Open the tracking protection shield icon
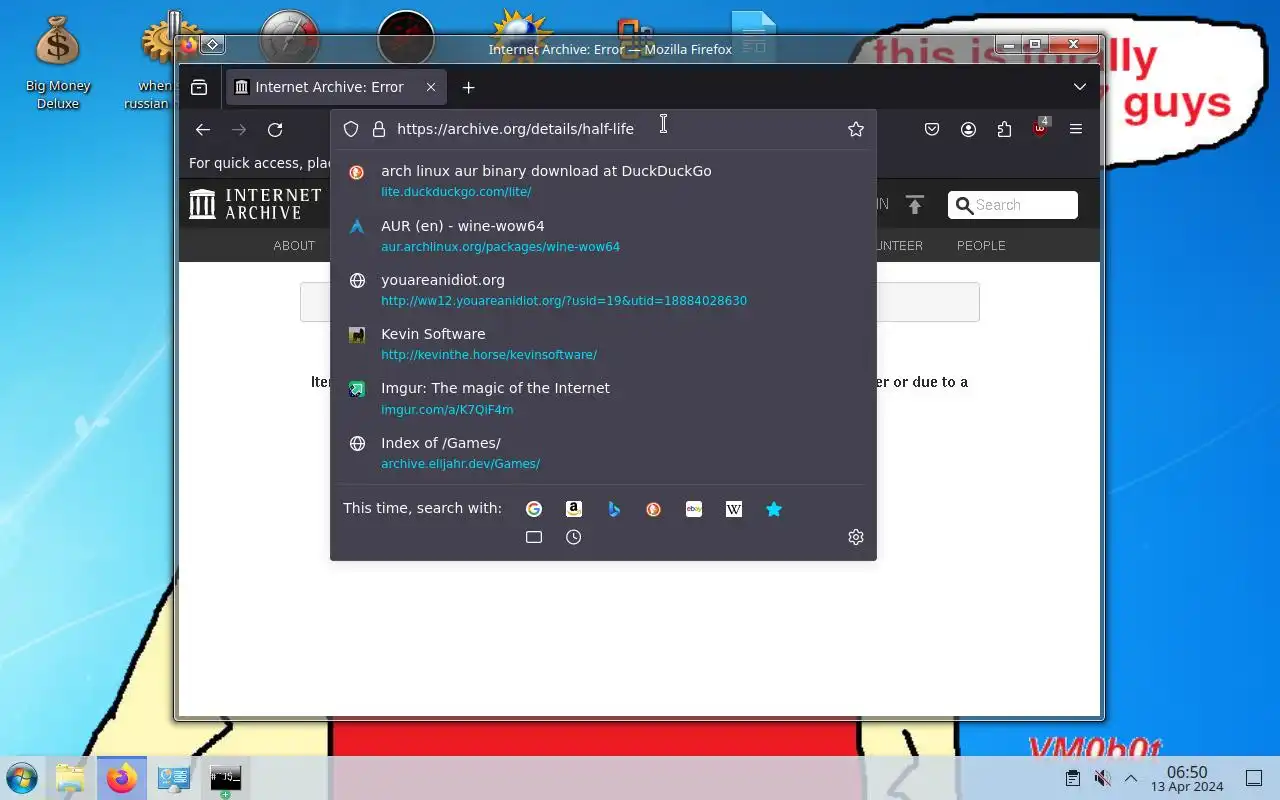Viewport: 1280px width, 800px height. pos(351,129)
